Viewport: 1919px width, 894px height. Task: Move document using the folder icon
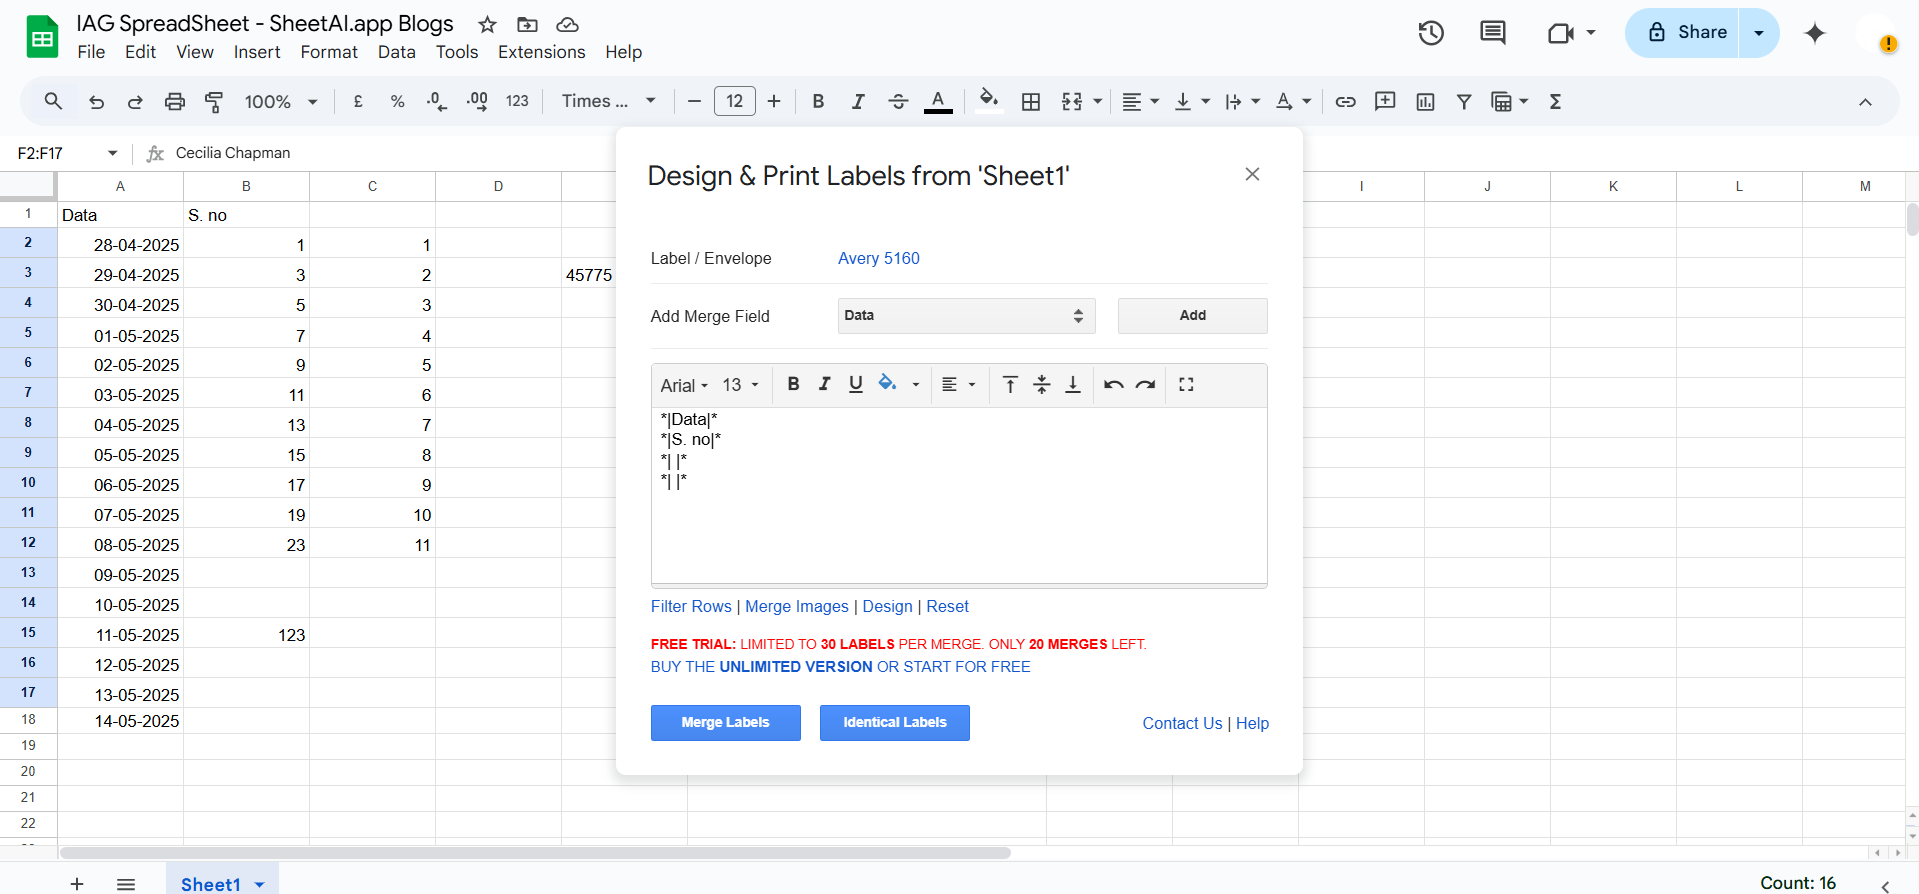coord(527,24)
